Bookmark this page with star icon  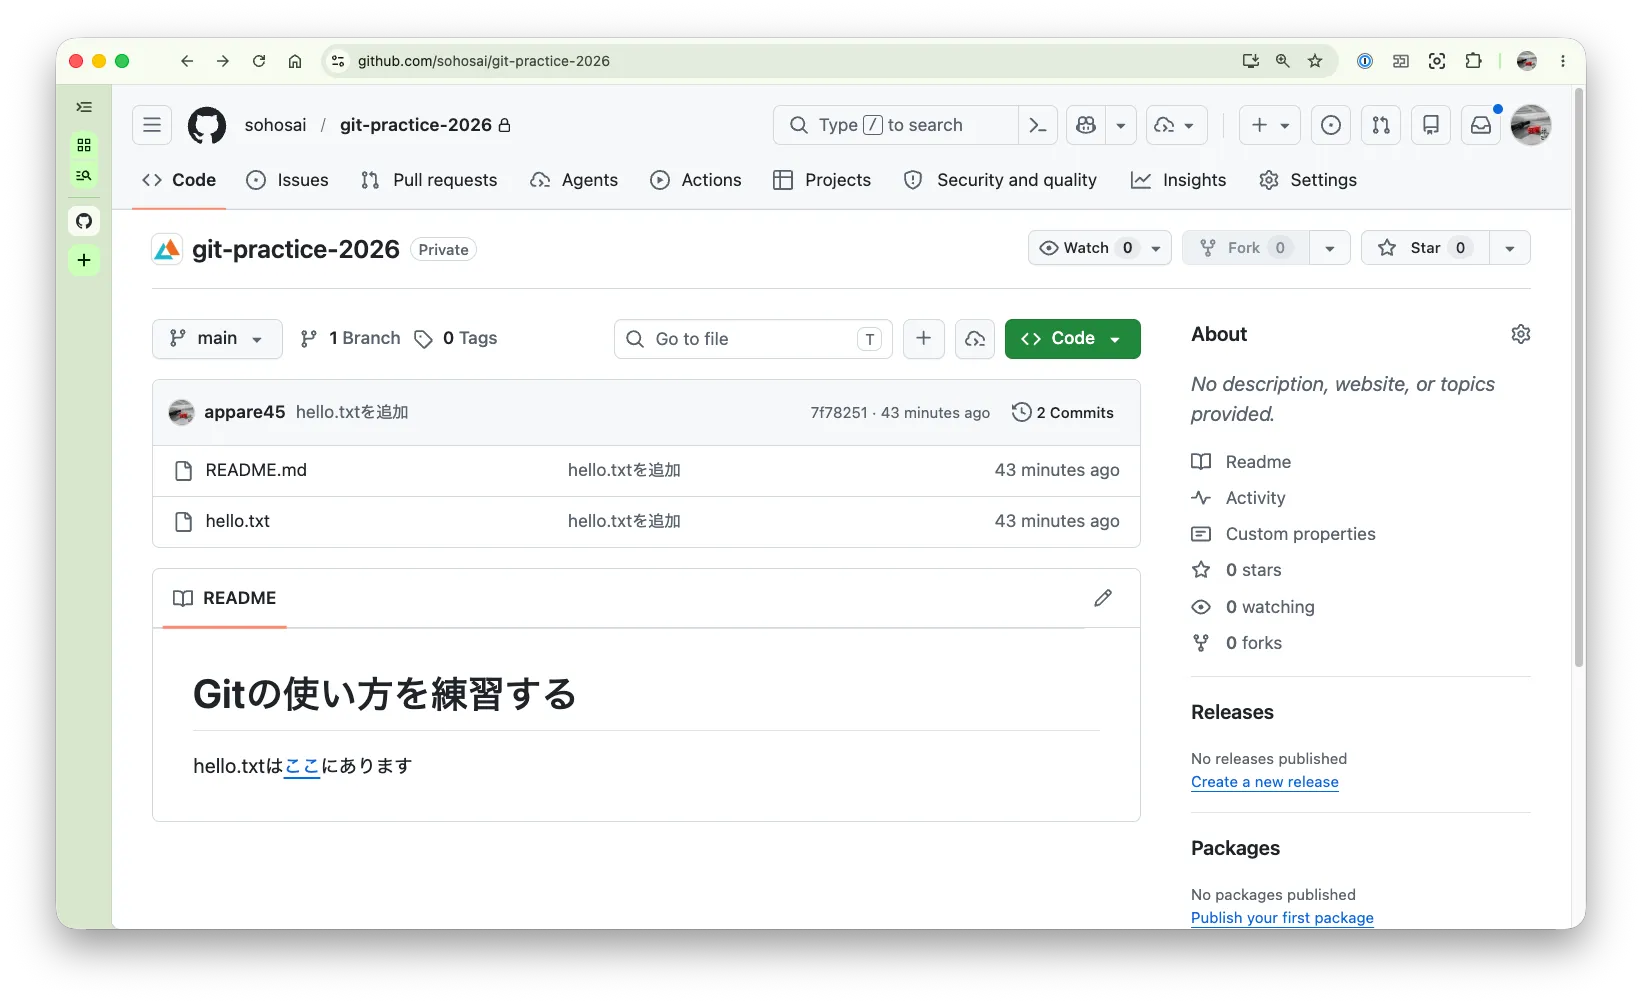pos(1315,61)
